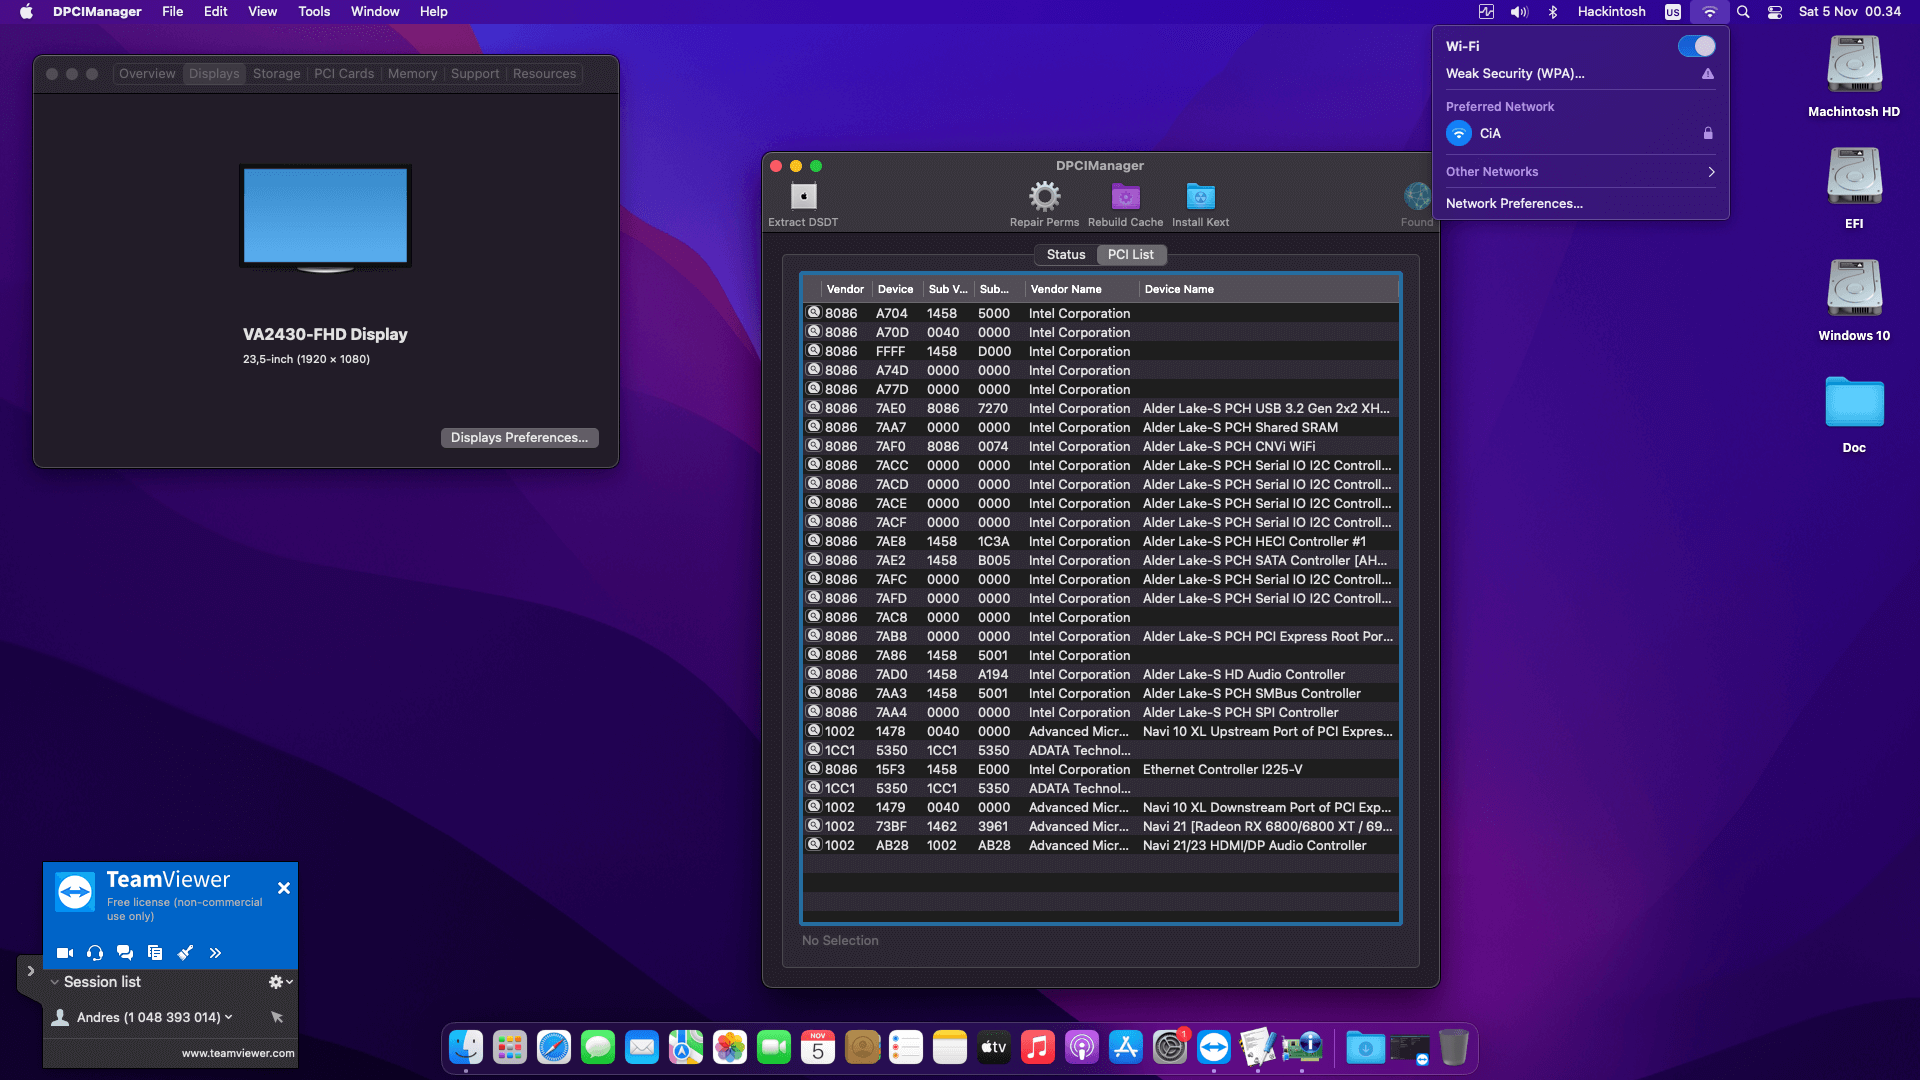Viewport: 1920px width, 1080px height.
Task: Switch to the Status segment
Action: (1066, 255)
